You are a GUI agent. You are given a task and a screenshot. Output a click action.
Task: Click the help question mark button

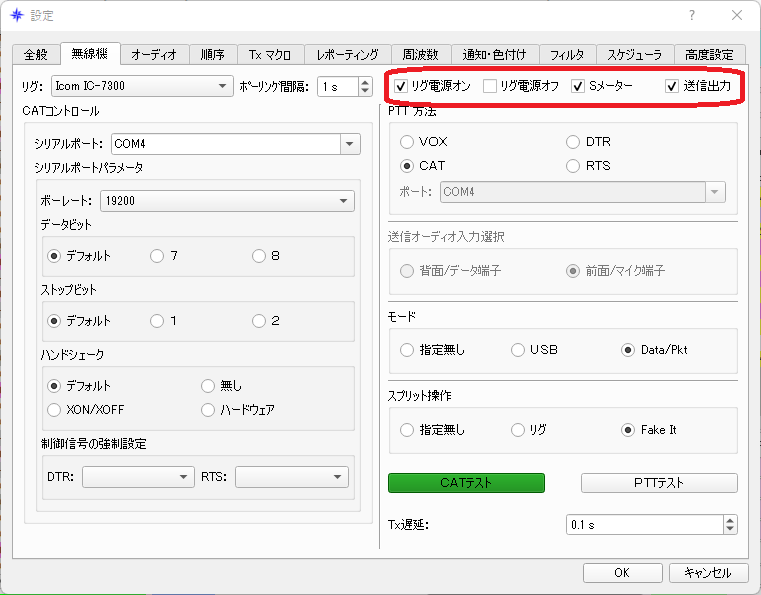692,15
